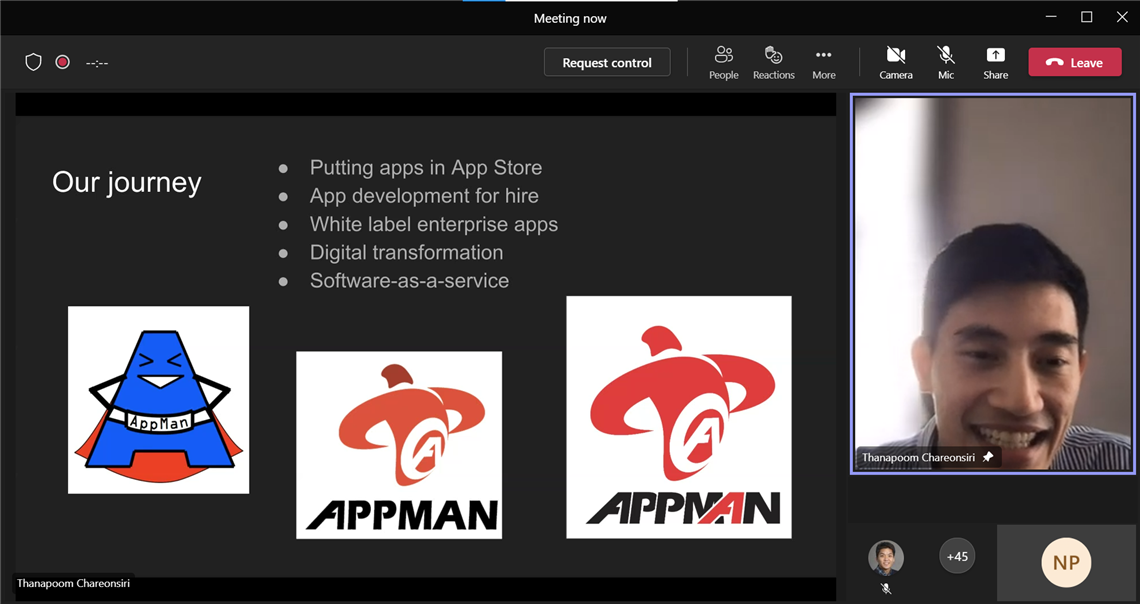Open the People panel
This screenshot has width=1140, height=604.
723,62
